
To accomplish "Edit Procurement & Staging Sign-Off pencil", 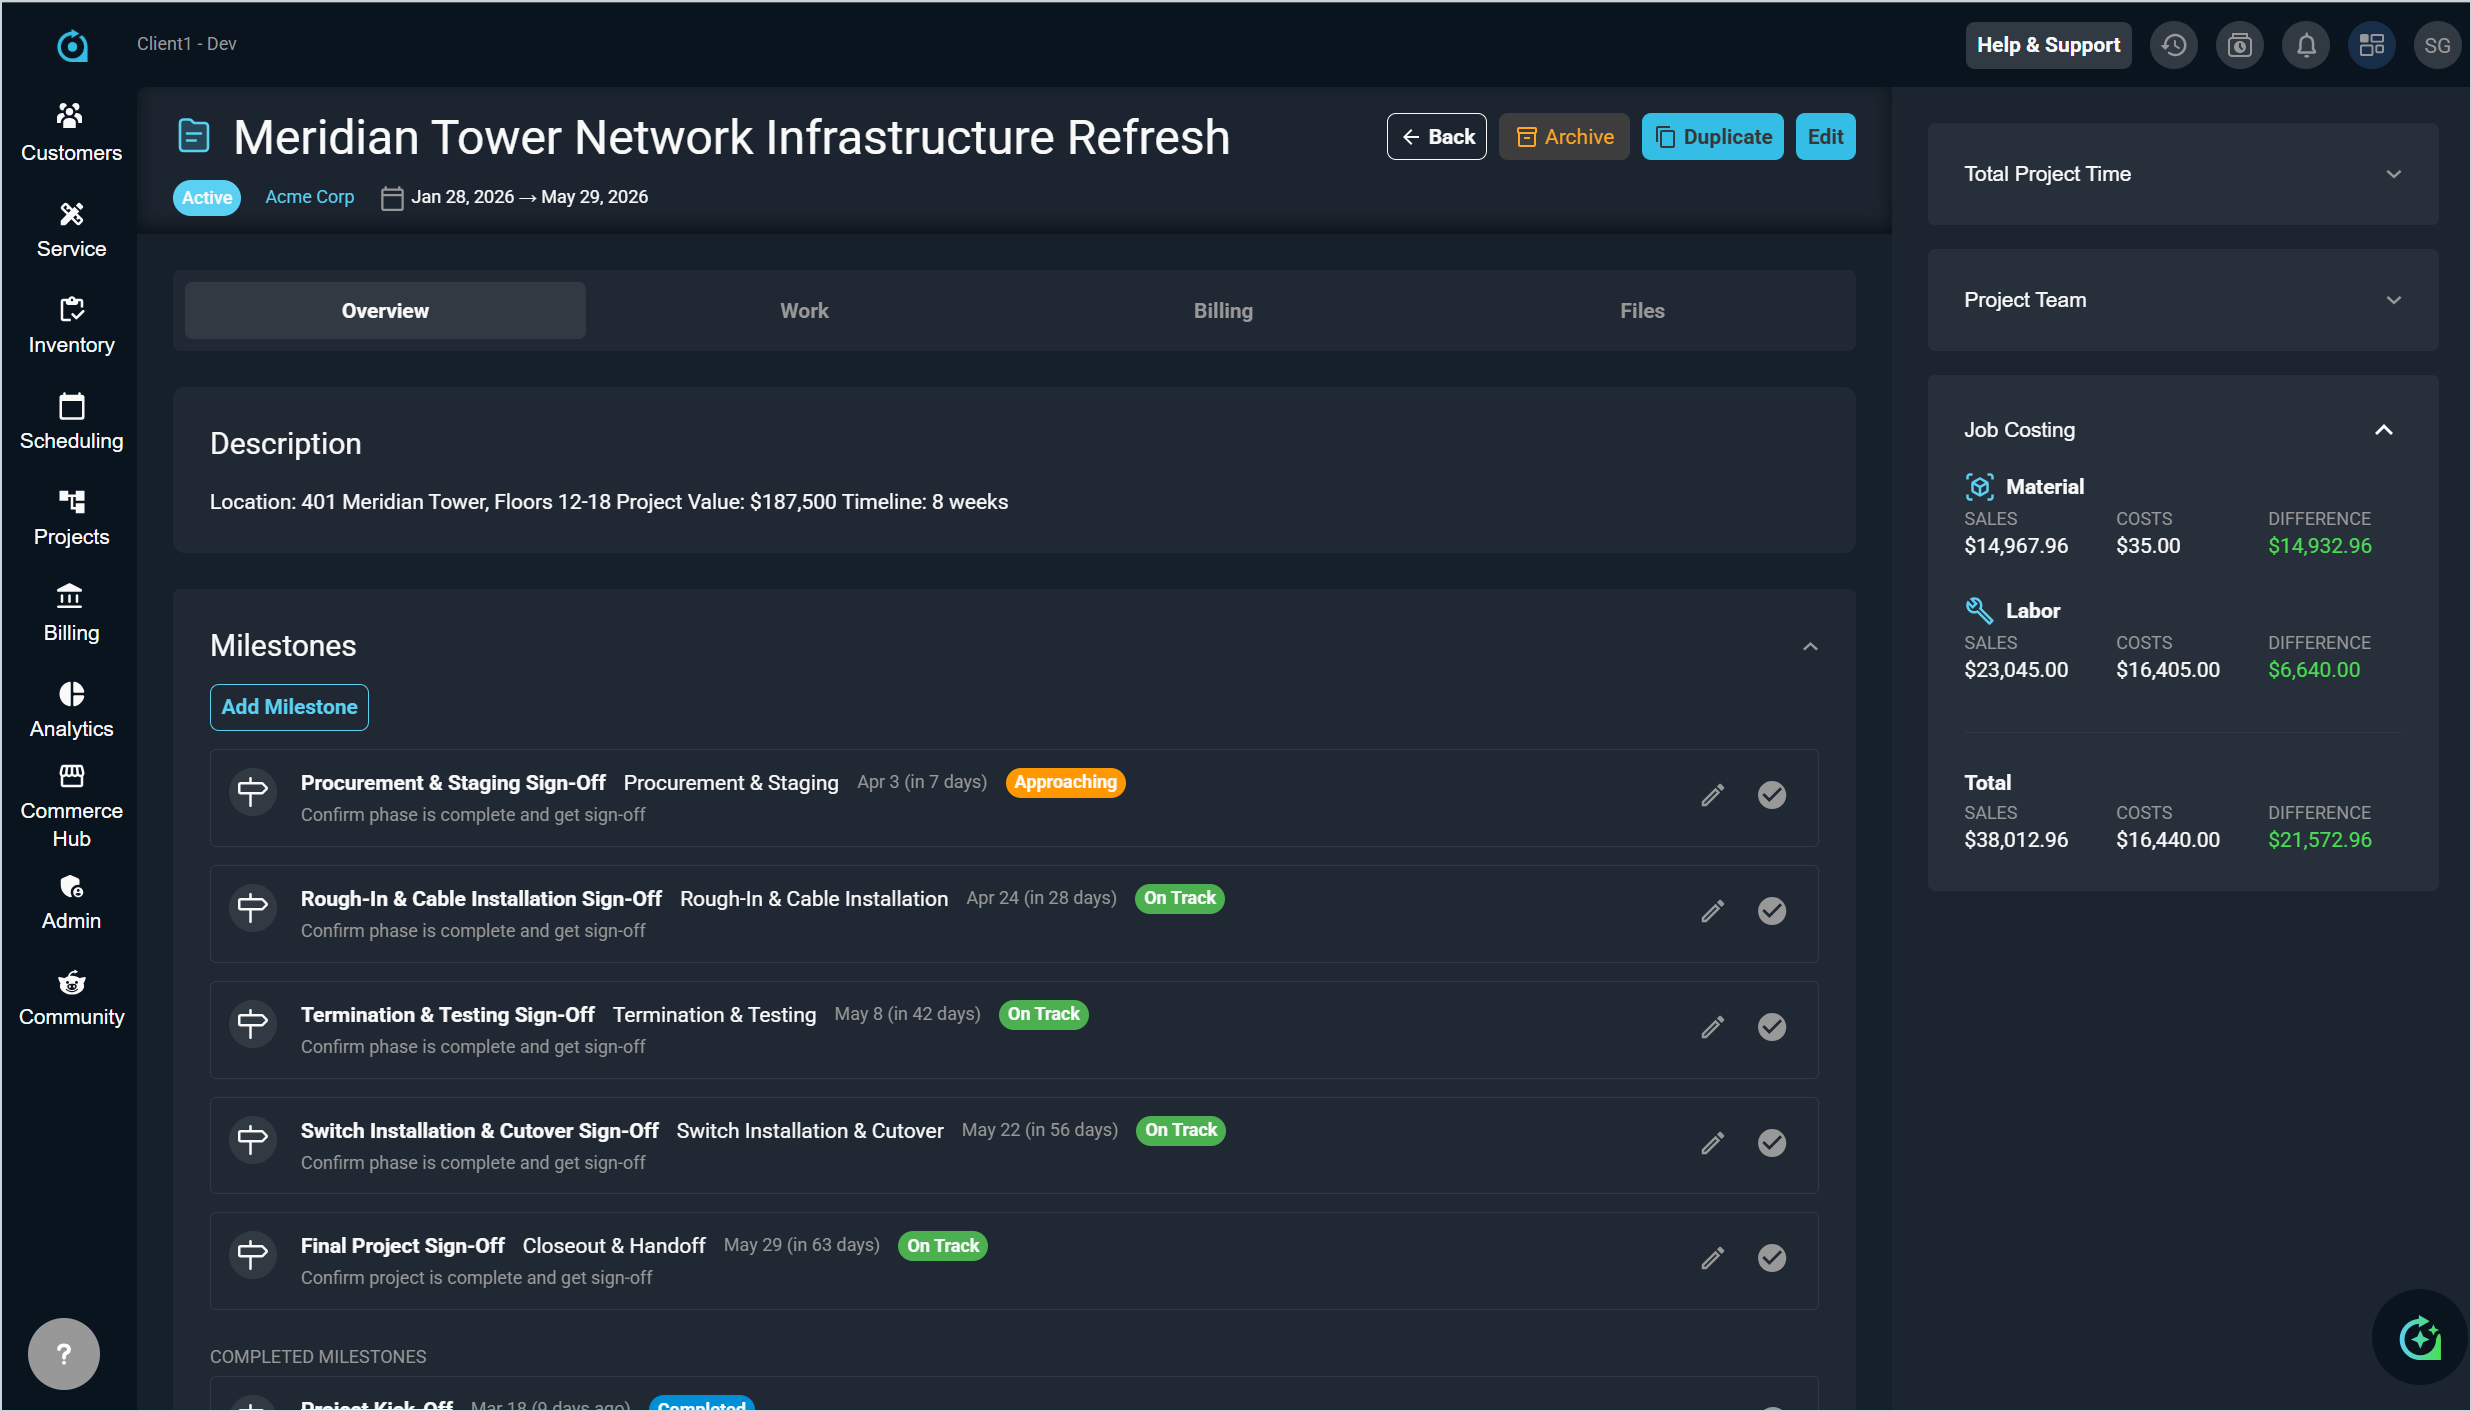I will 1713,795.
